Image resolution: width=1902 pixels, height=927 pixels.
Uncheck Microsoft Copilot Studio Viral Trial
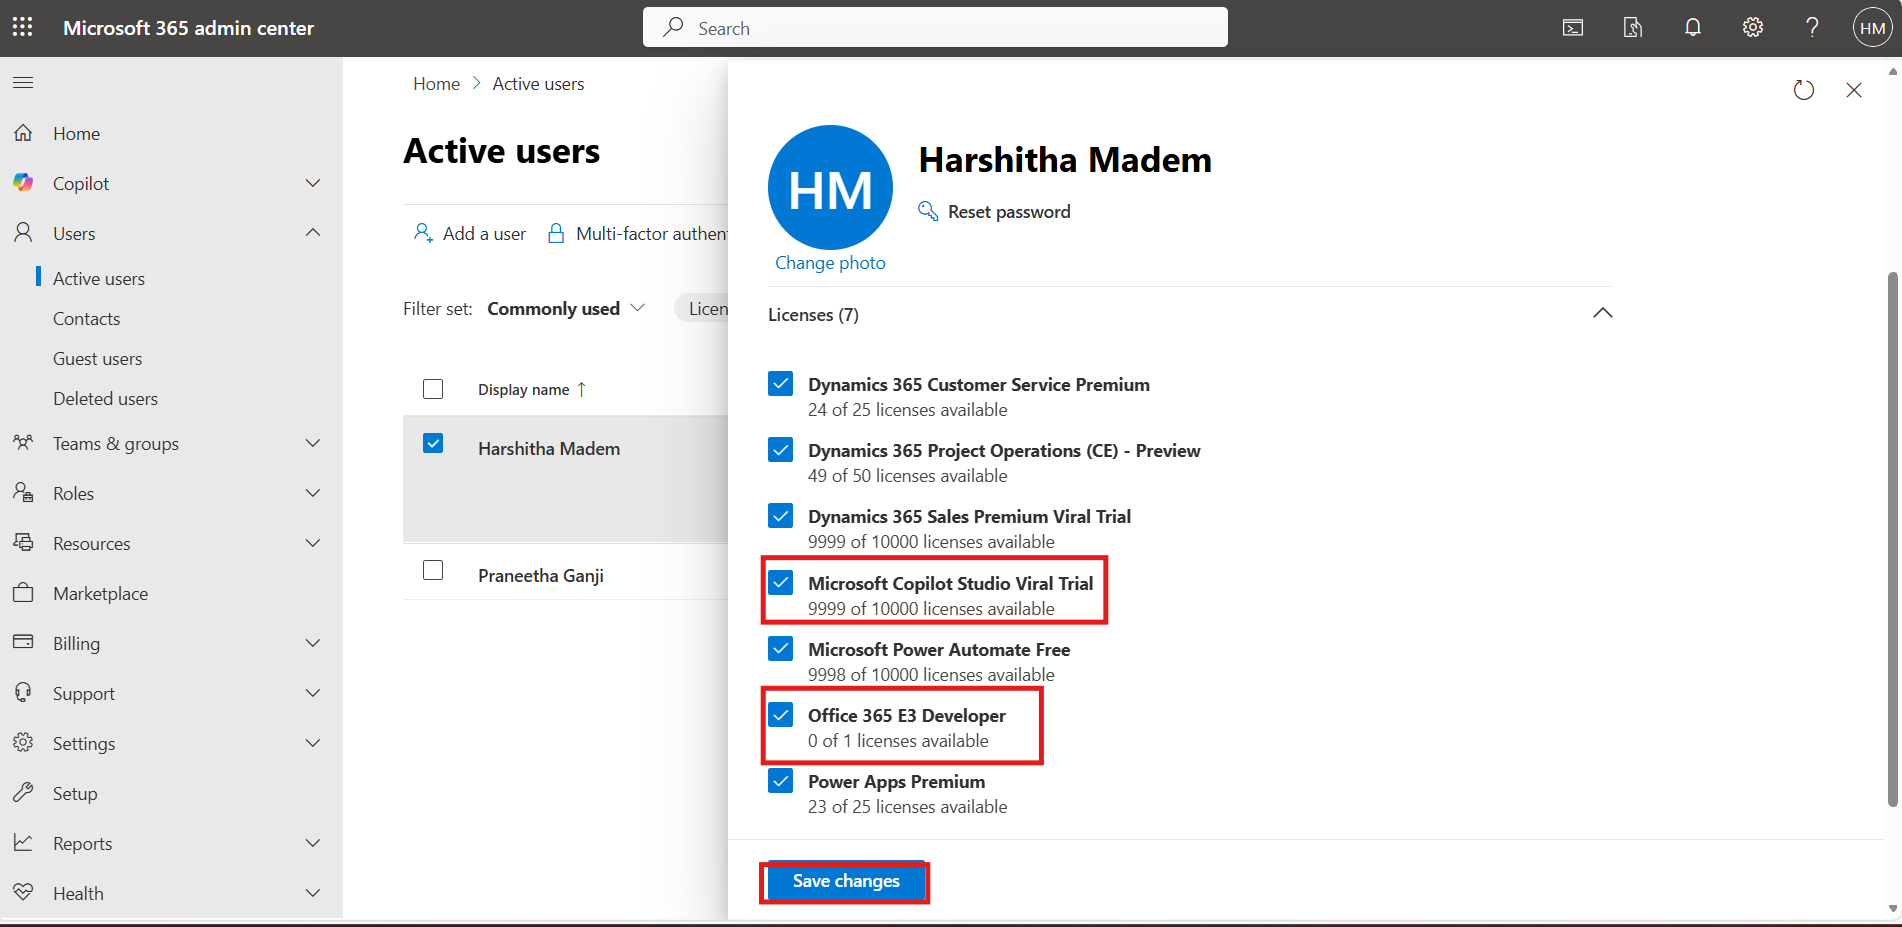[781, 583]
